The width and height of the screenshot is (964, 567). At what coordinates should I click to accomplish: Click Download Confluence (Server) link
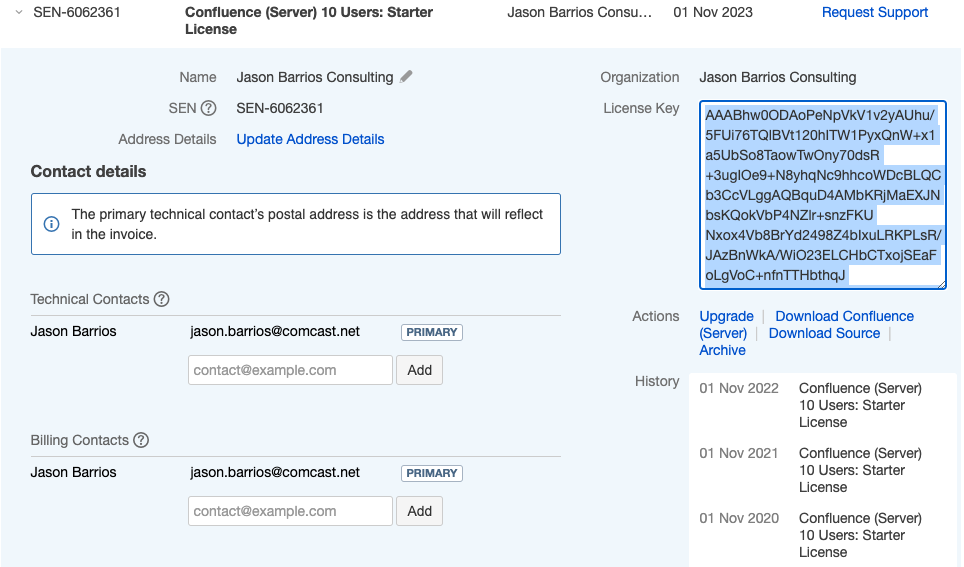(844, 316)
